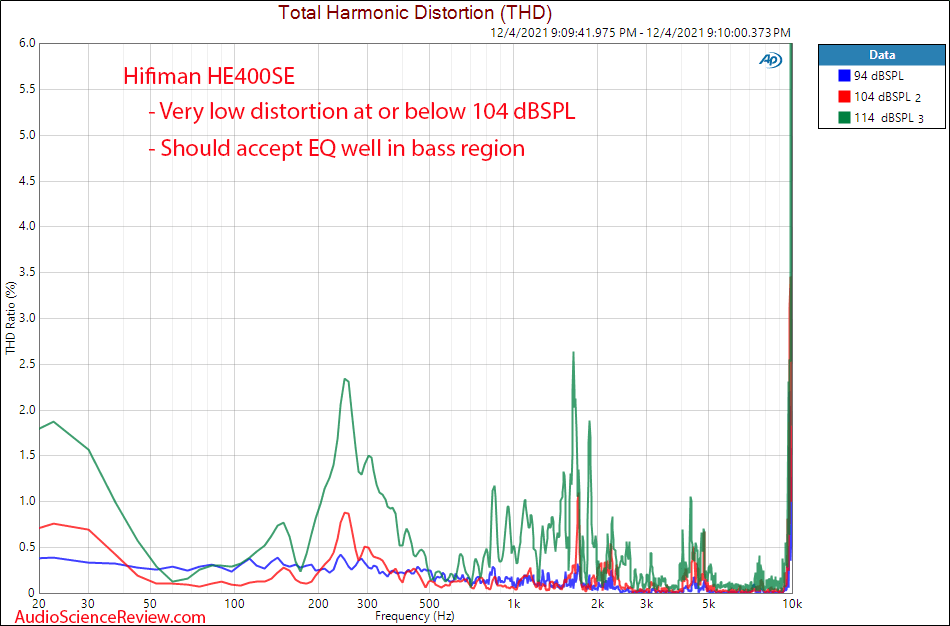
Task: Click the 'Should accept EQ well' annotation
Action: coord(337,148)
